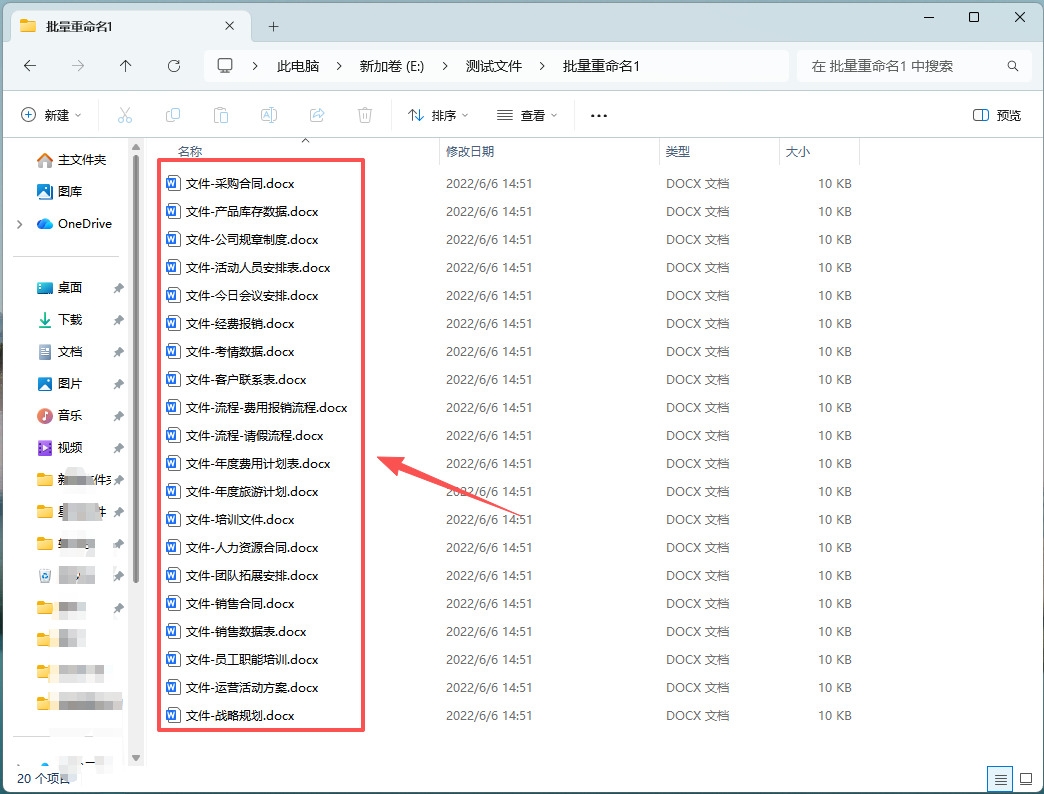1044x794 pixels.
Task: Click 测试文件 breadcrumb
Action: 493,66
